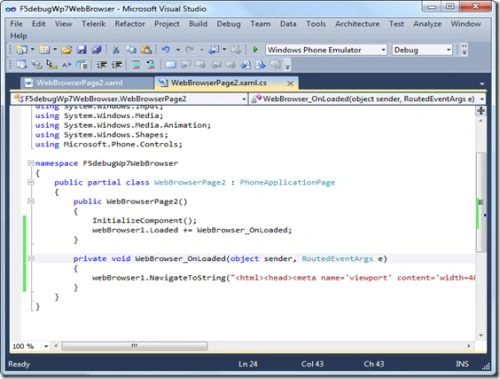This screenshot has height=379, width=500.
Task: Click the RoutedEventArgs type in method signature
Action: 337,259
